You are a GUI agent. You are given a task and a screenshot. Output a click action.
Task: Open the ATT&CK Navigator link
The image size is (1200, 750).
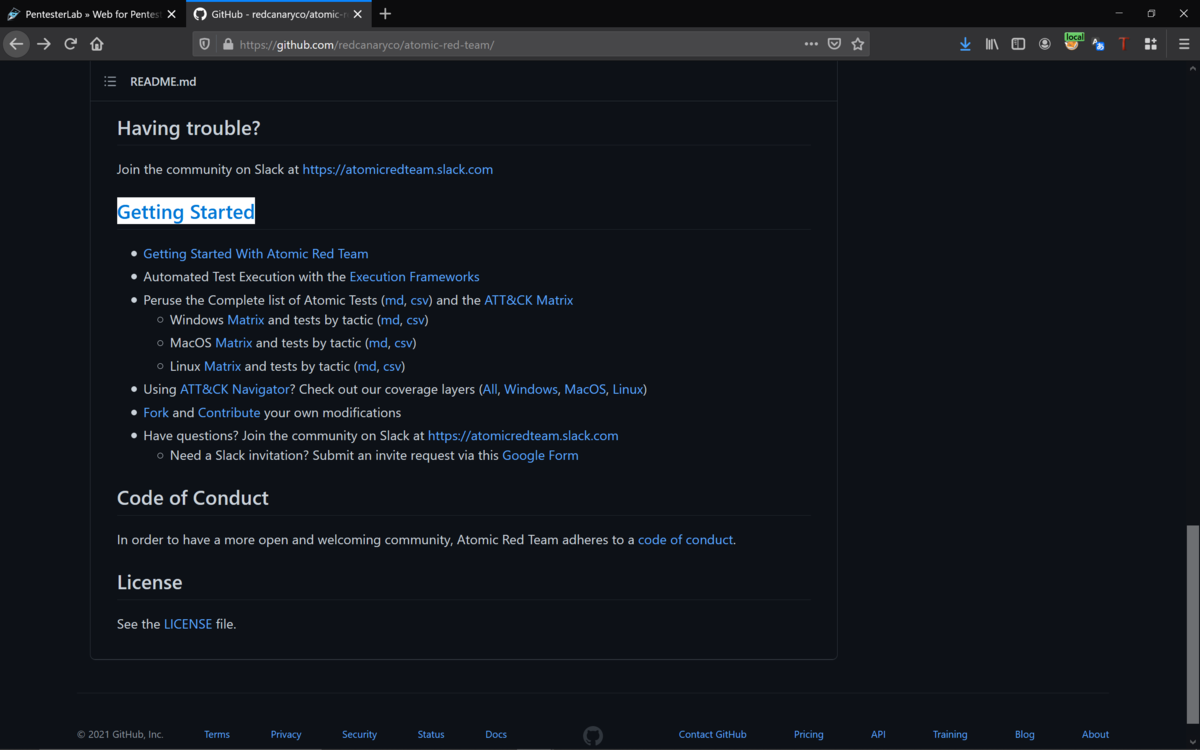click(x=234, y=389)
